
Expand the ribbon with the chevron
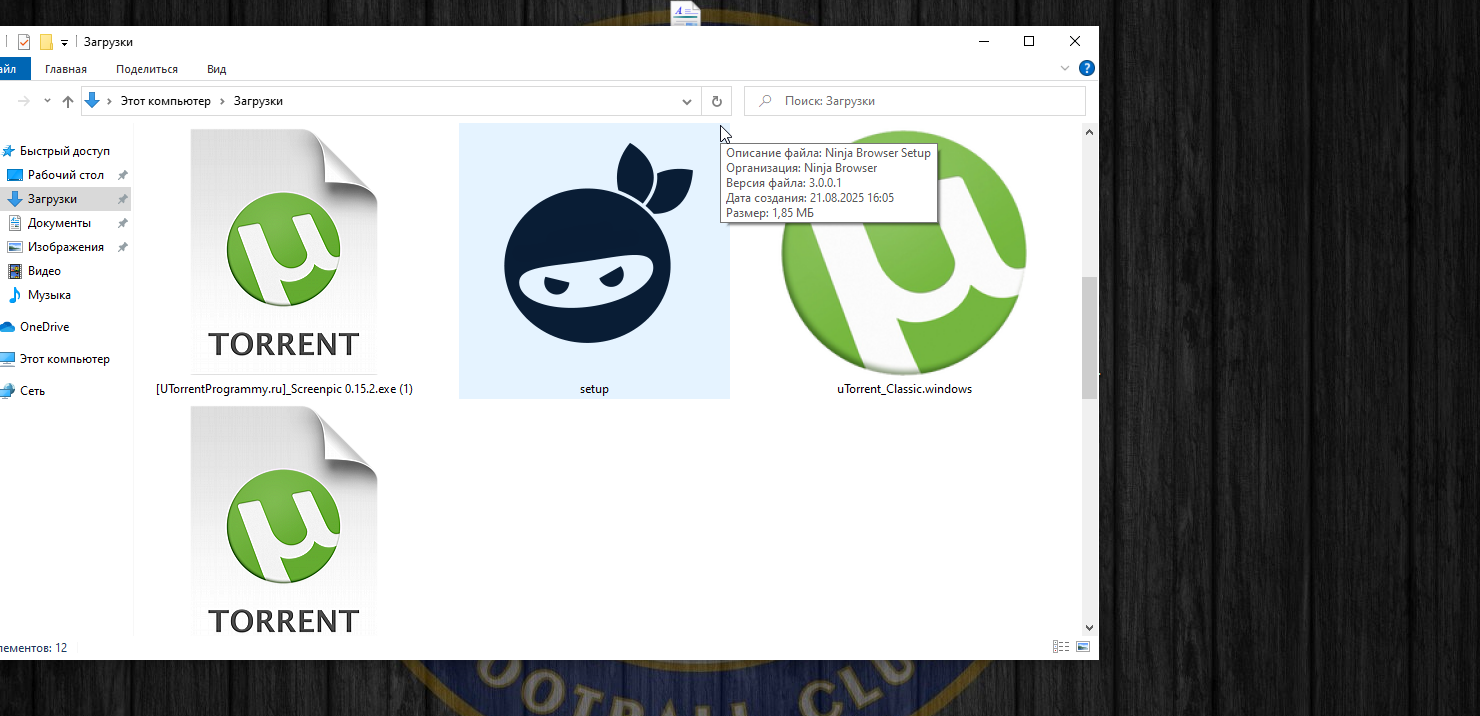pyautogui.click(x=1065, y=69)
